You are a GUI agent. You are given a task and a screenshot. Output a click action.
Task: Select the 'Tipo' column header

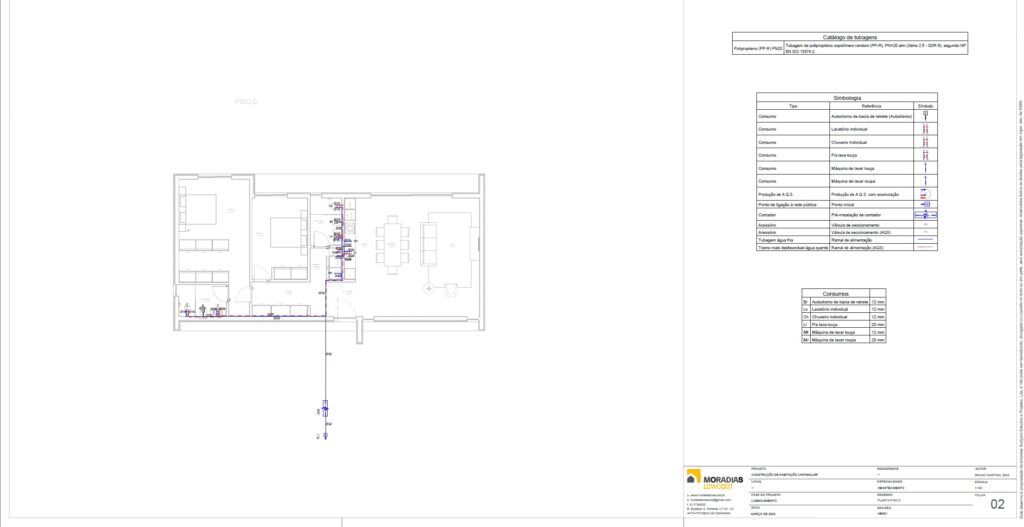(793, 105)
